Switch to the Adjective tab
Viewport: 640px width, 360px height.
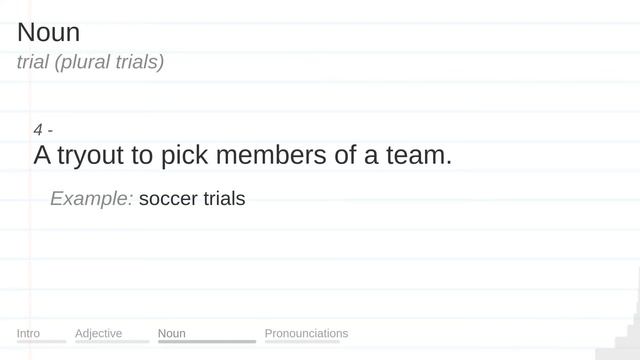[98, 333]
